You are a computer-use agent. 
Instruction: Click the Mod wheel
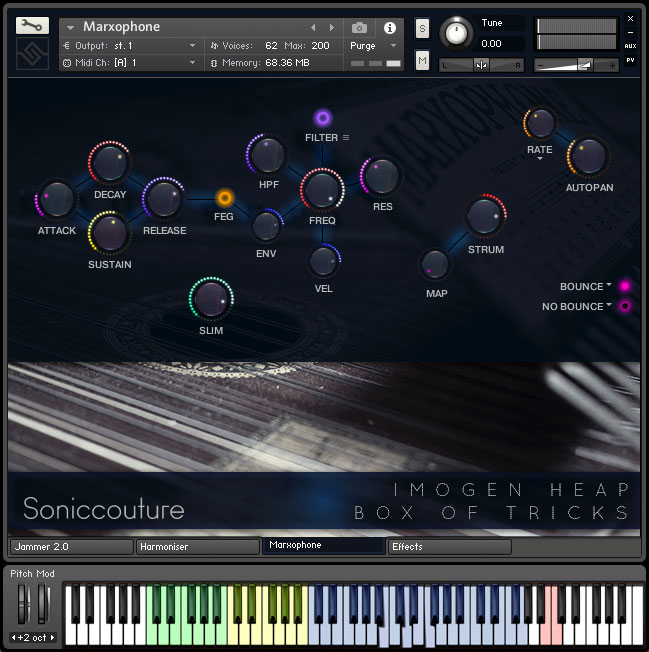pos(42,604)
